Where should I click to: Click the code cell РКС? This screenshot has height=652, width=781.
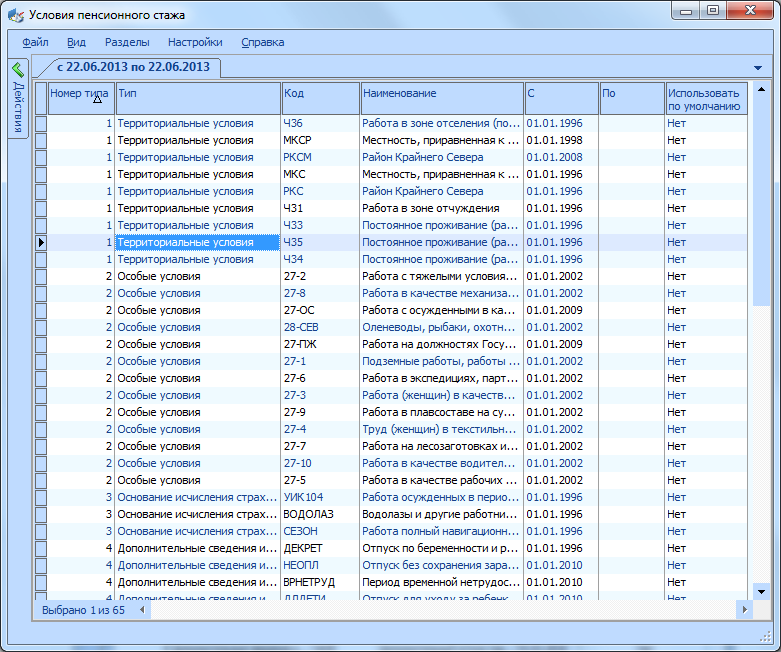pos(320,191)
